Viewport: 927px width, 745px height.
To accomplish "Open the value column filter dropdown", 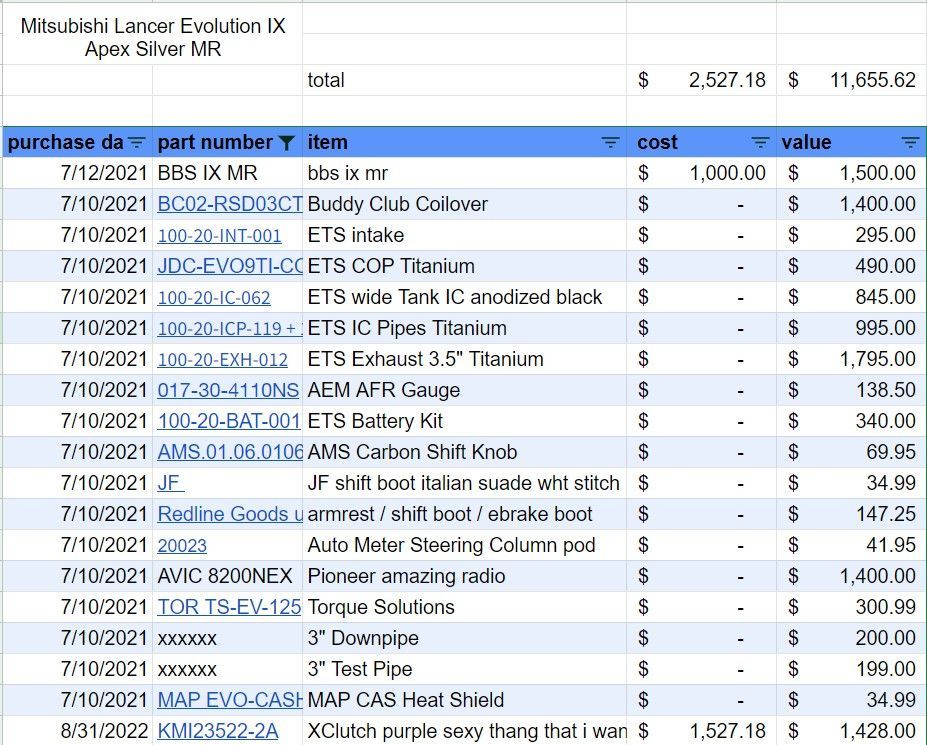I will [909, 143].
